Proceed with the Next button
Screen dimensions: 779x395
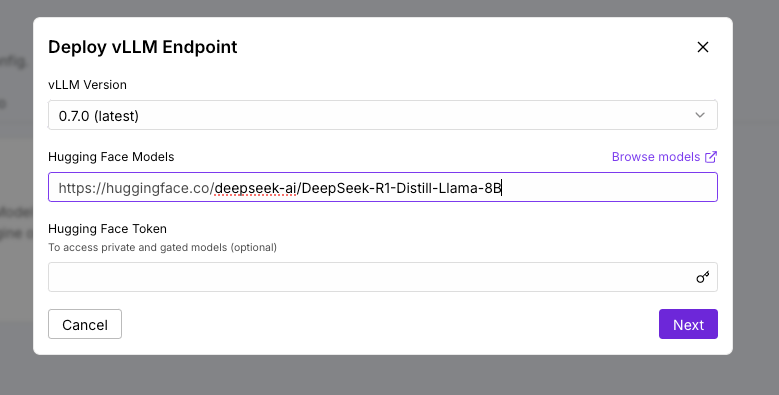coord(688,324)
